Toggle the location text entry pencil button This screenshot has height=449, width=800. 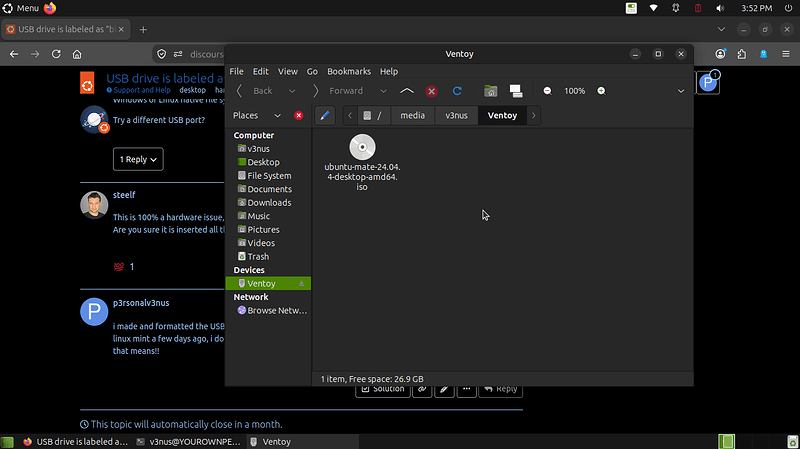coord(324,115)
